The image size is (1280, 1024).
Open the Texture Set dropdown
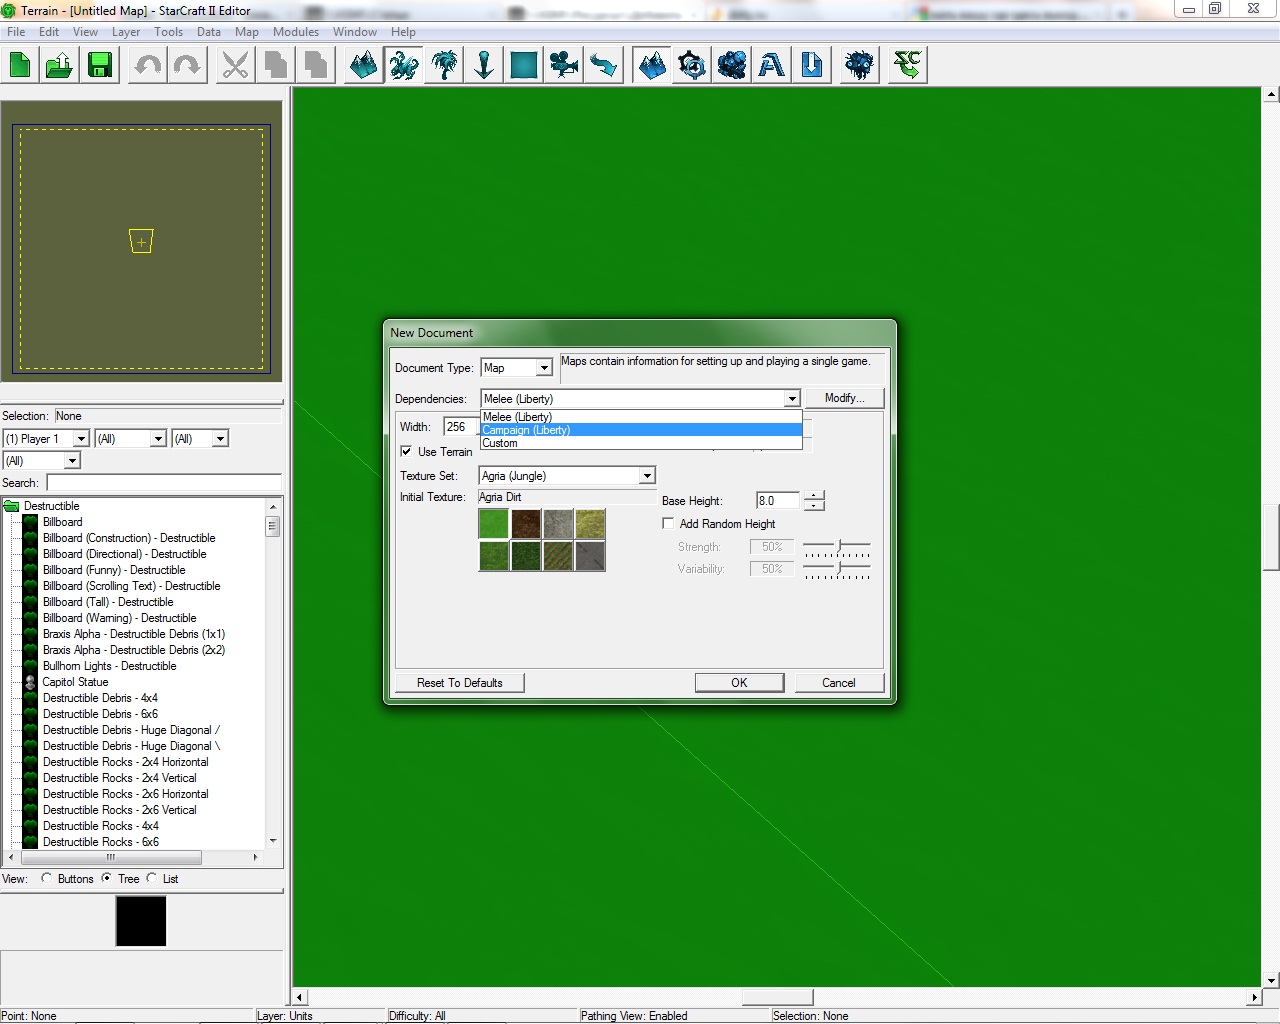pos(647,476)
